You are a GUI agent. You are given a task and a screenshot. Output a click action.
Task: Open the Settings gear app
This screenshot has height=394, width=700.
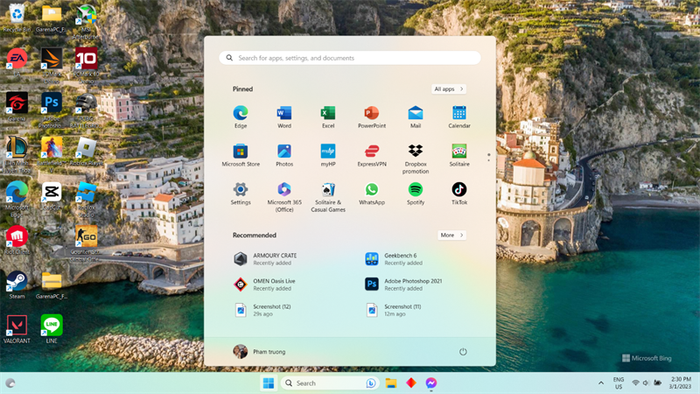(240, 193)
